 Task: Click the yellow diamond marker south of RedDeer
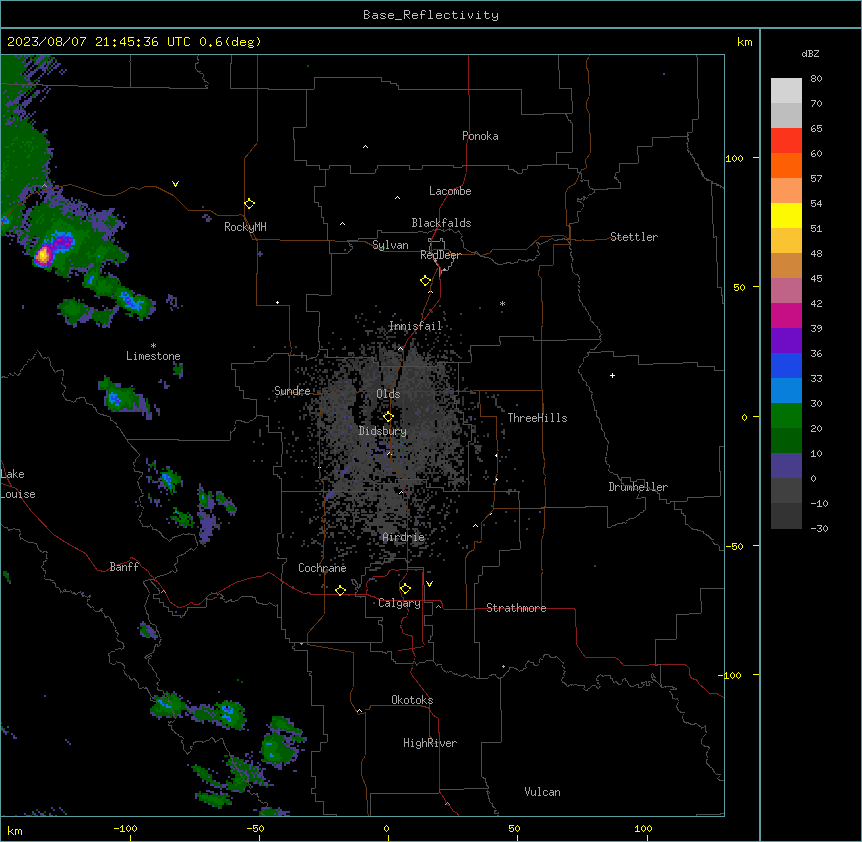pyautogui.click(x=425, y=281)
